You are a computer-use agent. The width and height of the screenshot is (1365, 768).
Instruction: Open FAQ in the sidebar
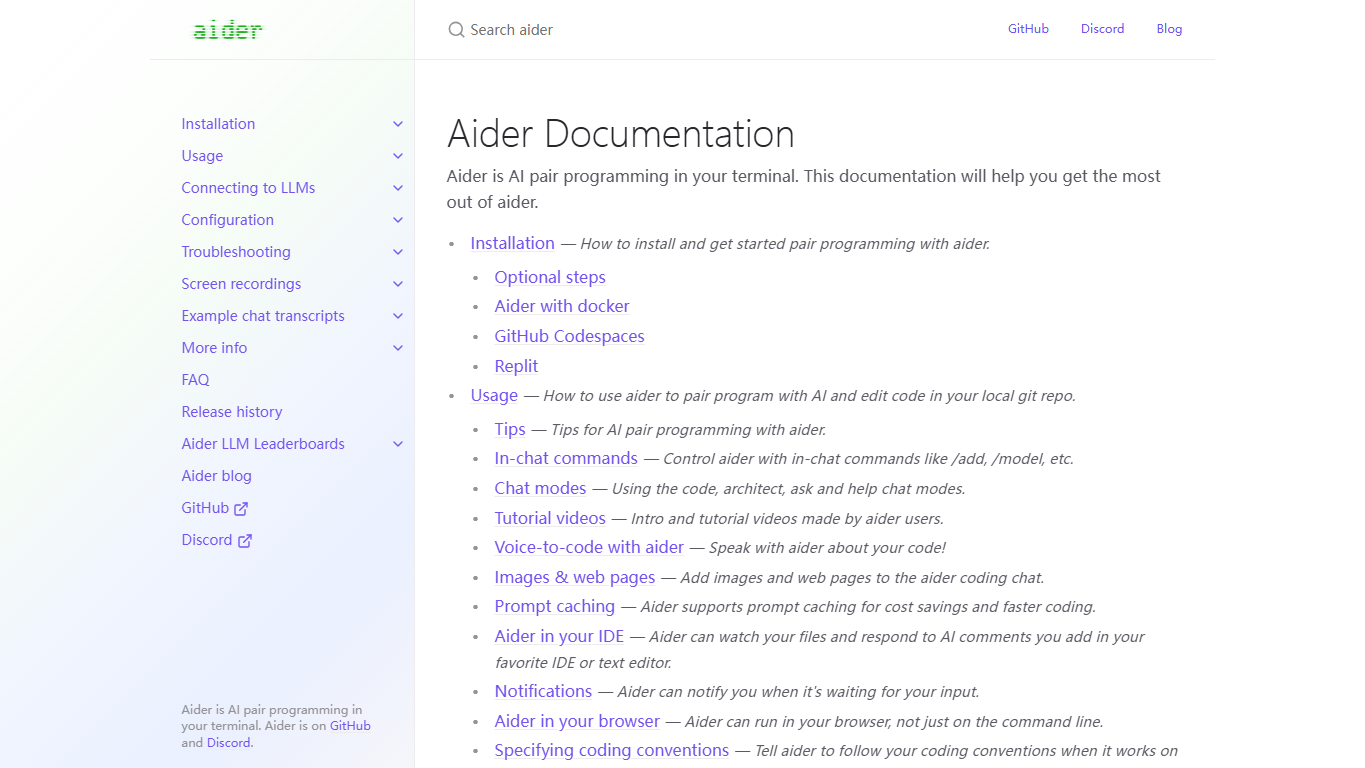[x=195, y=380]
